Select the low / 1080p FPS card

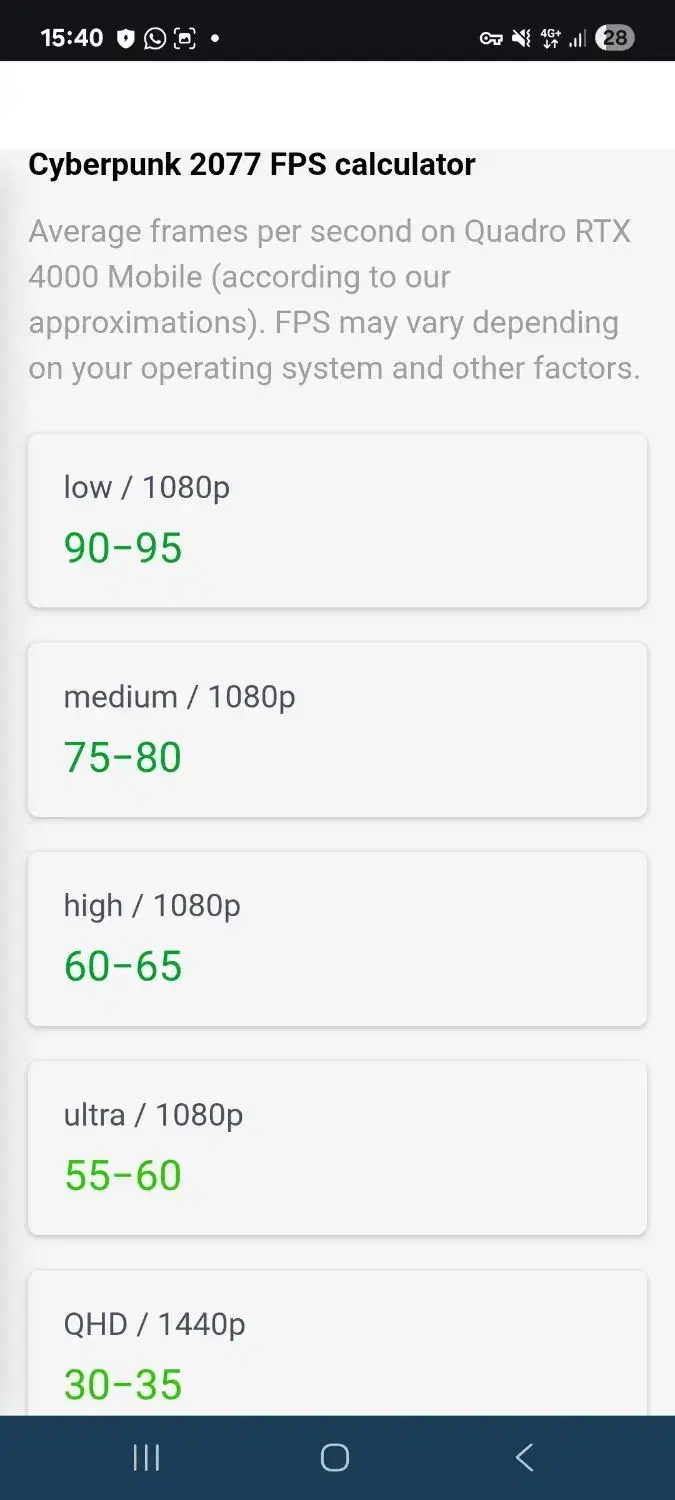[337, 520]
